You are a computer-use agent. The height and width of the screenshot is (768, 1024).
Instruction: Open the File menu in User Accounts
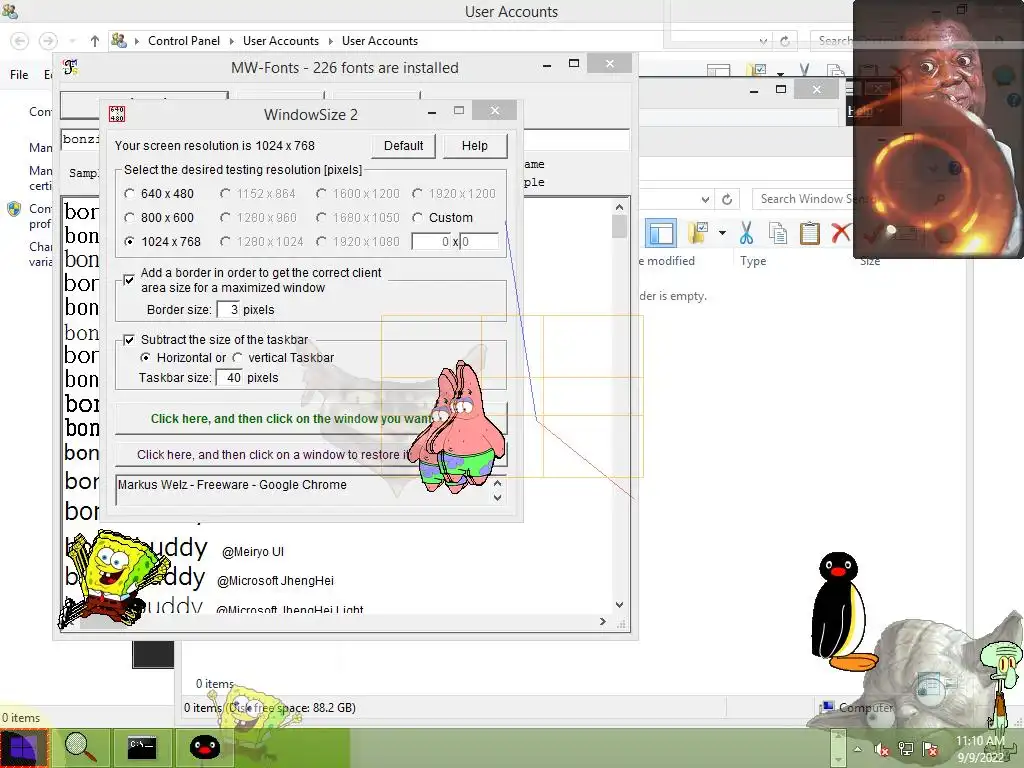click(19, 74)
